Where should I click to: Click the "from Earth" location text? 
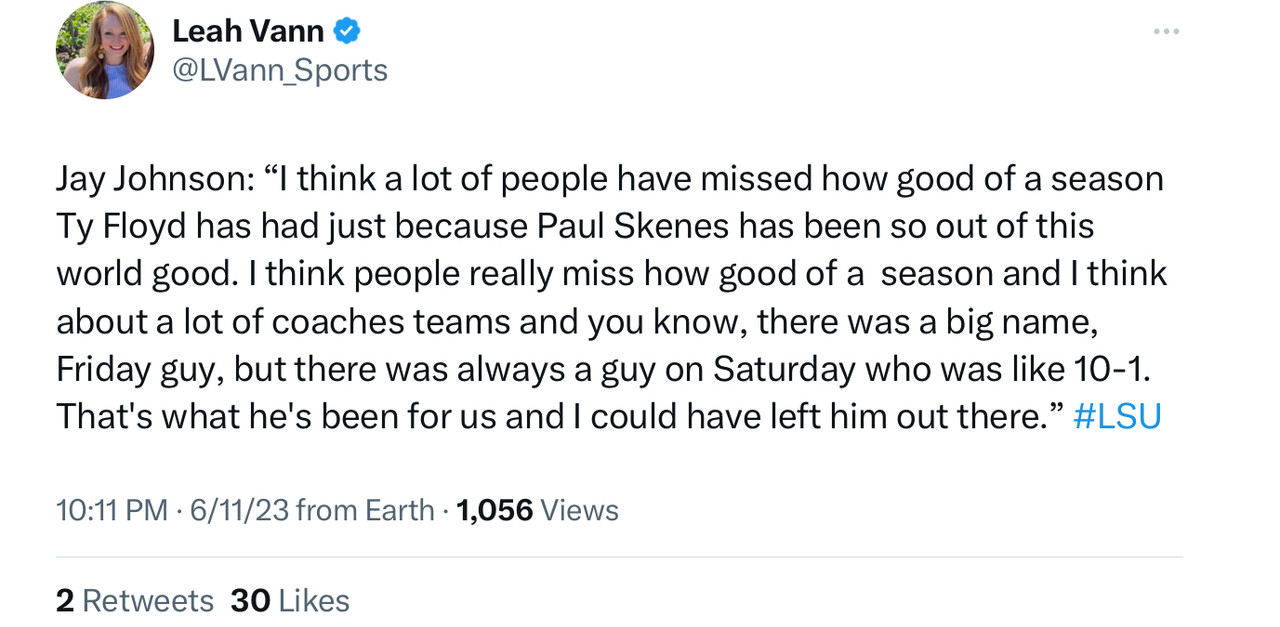365,510
